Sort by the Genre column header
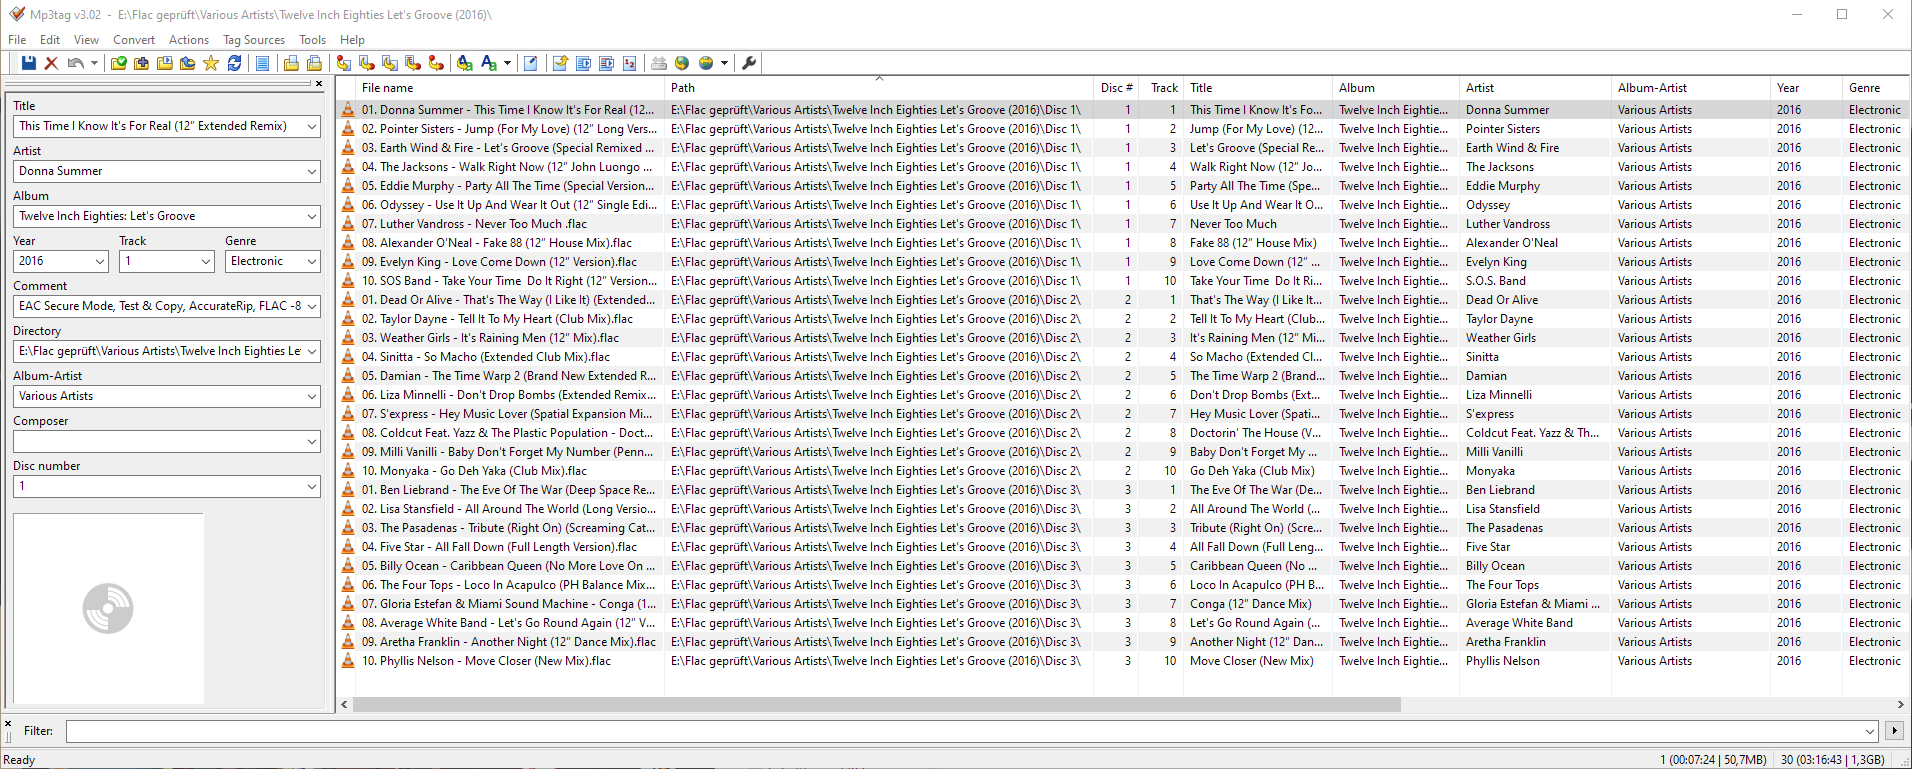This screenshot has width=1912, height=769. click(x=1875, y=88)
